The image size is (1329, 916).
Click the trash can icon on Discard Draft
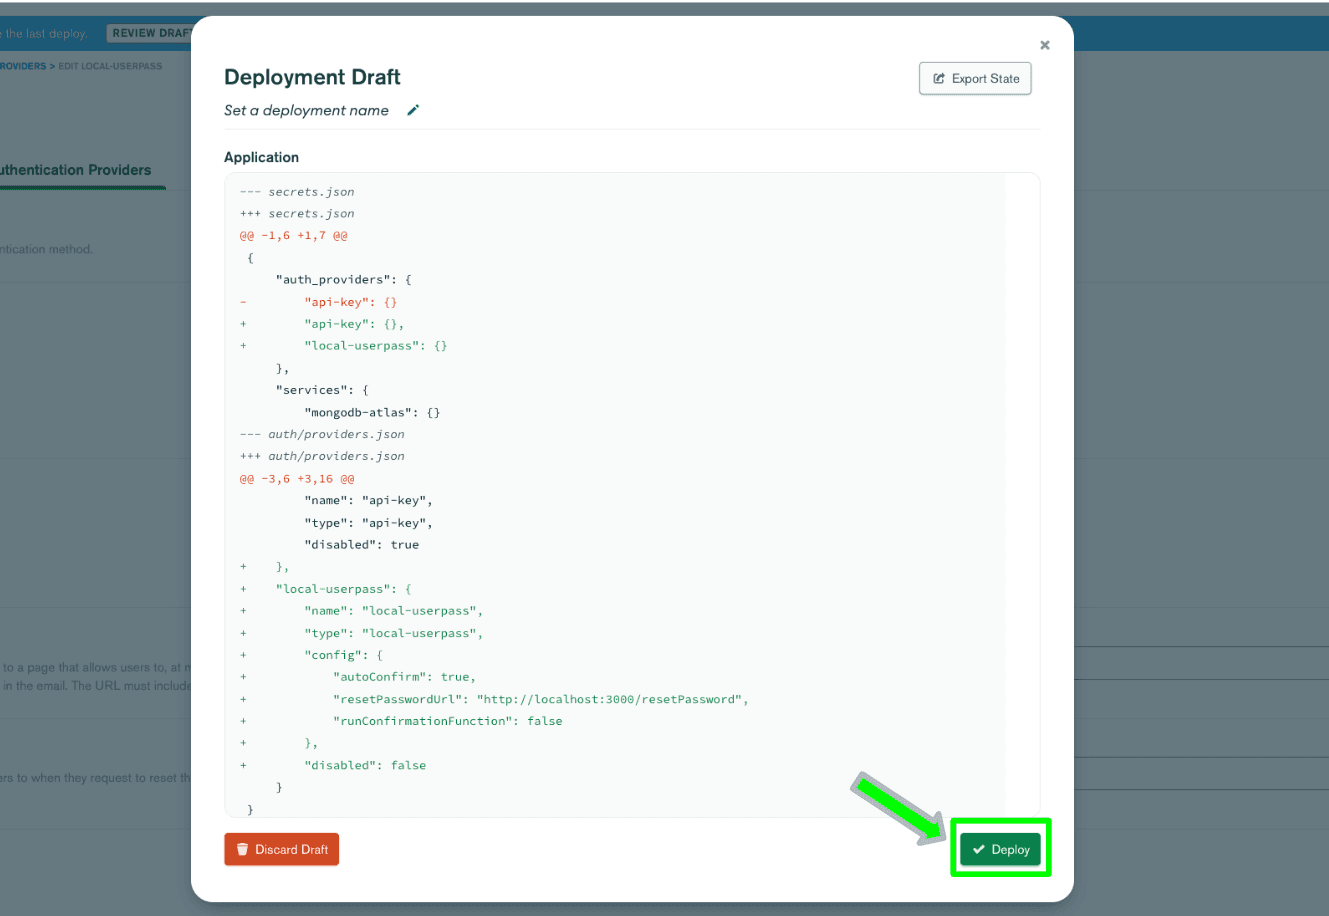[x=242, y=850]
